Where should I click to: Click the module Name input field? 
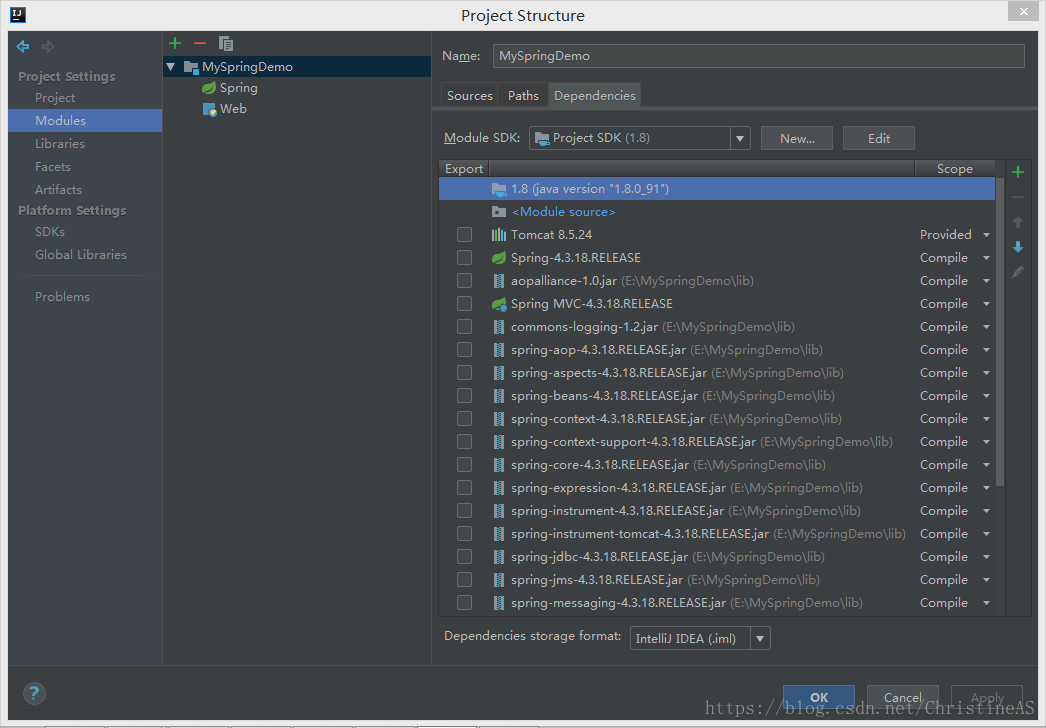point(758,56)
